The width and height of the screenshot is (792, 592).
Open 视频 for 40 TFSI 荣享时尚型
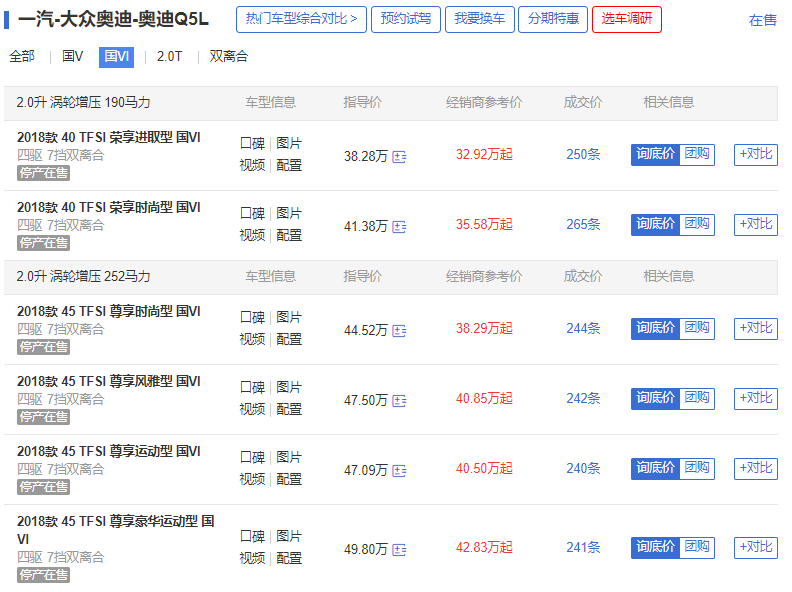tap(252, 235)
